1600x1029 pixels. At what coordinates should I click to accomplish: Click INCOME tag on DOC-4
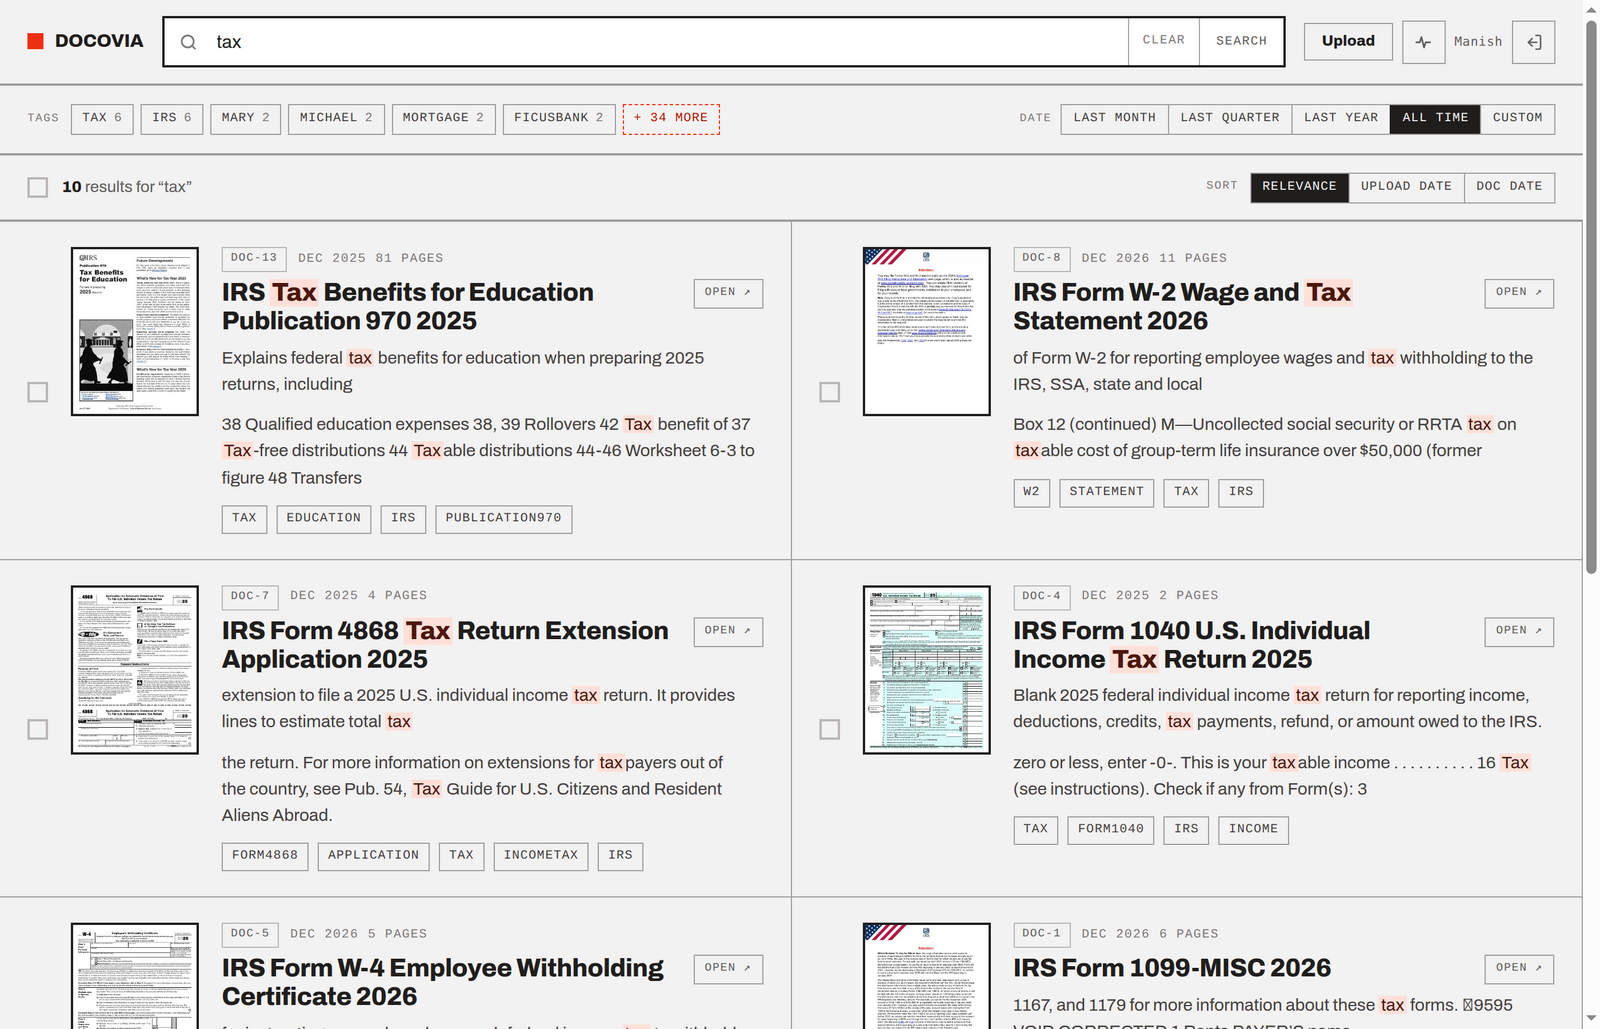click(1253, 830)
